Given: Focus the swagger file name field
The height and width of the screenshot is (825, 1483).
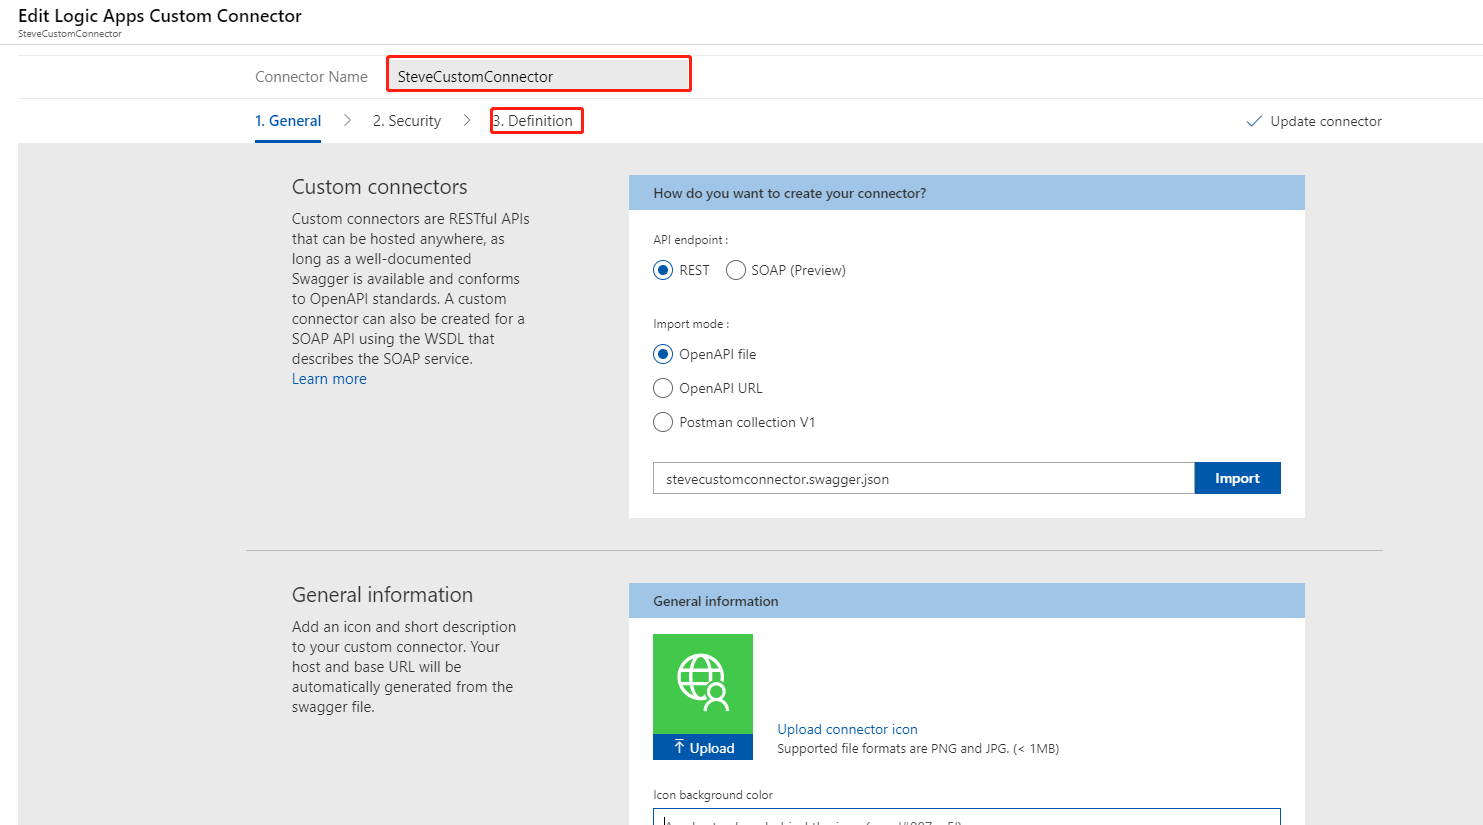Looking at the screenshot, I should point(924,478).
